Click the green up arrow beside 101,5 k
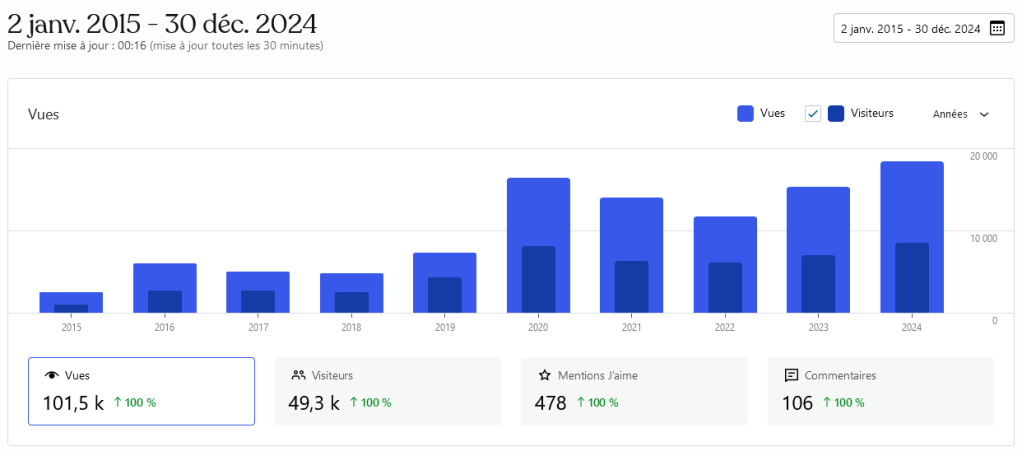1022x451 pixels. click(117, 403)
